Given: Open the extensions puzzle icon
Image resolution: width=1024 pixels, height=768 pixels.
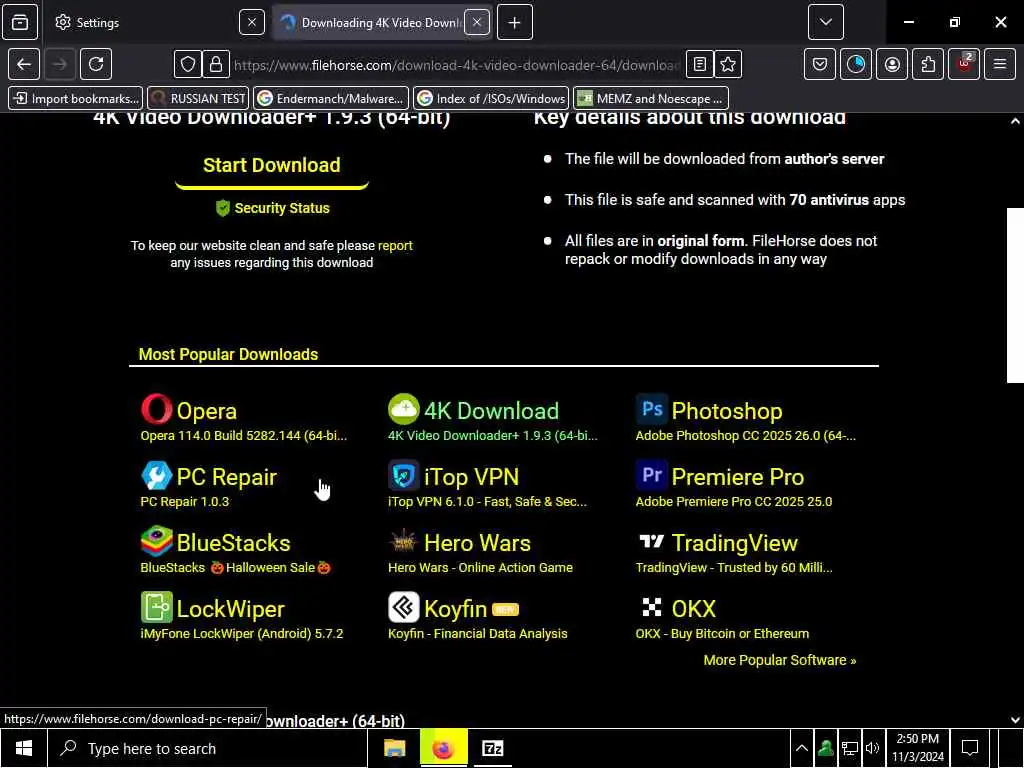Looking at the screenshot, I should tap(928, 64).
